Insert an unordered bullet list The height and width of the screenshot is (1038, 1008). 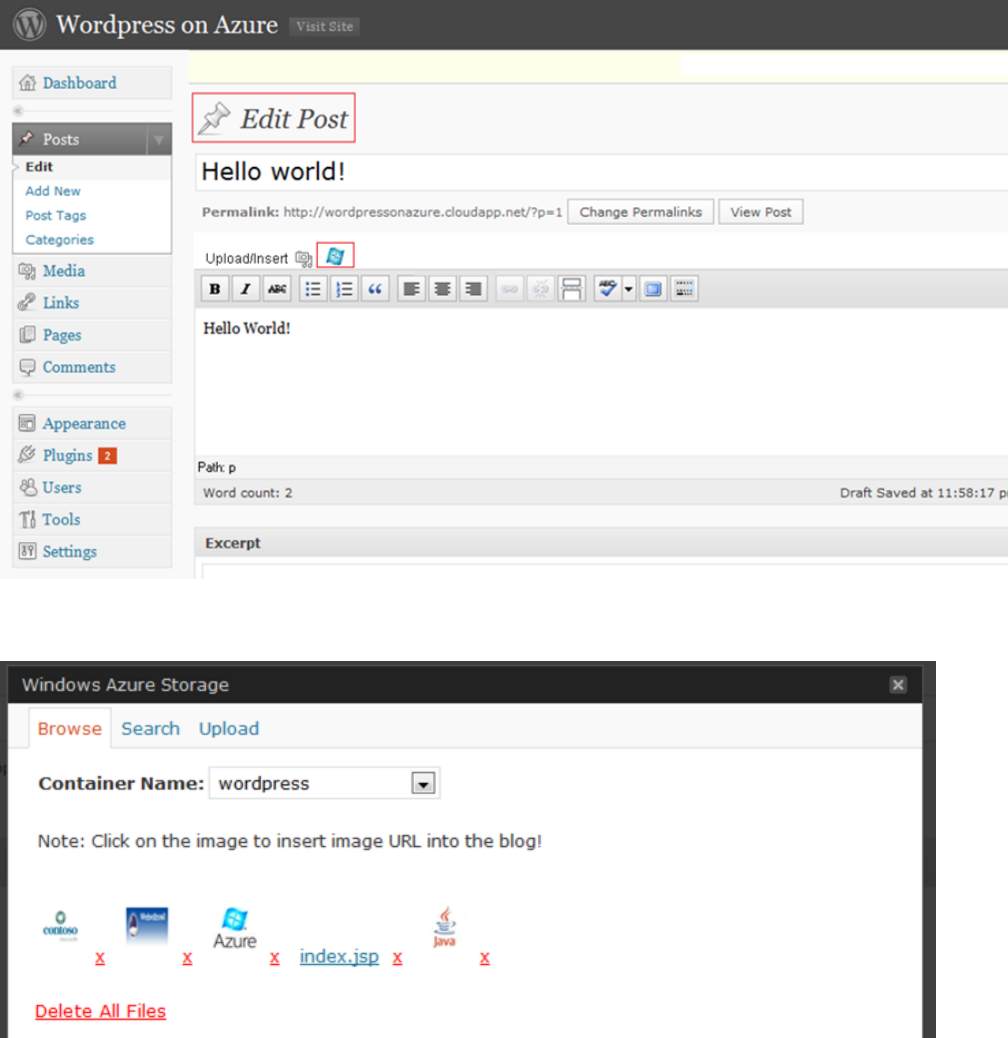313,289
